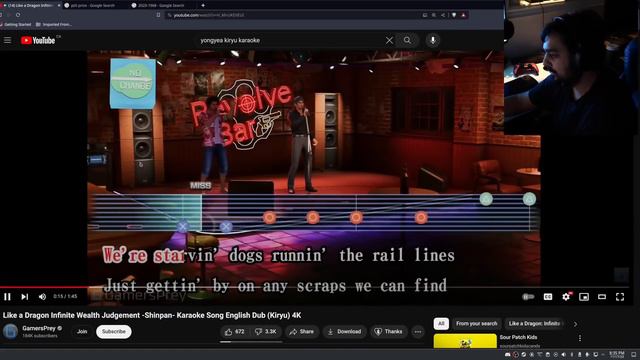Show more filter chips with right arrow
The height and width of the screenshot is (360, 640).
pyautogui.click(x=576, y=324)
